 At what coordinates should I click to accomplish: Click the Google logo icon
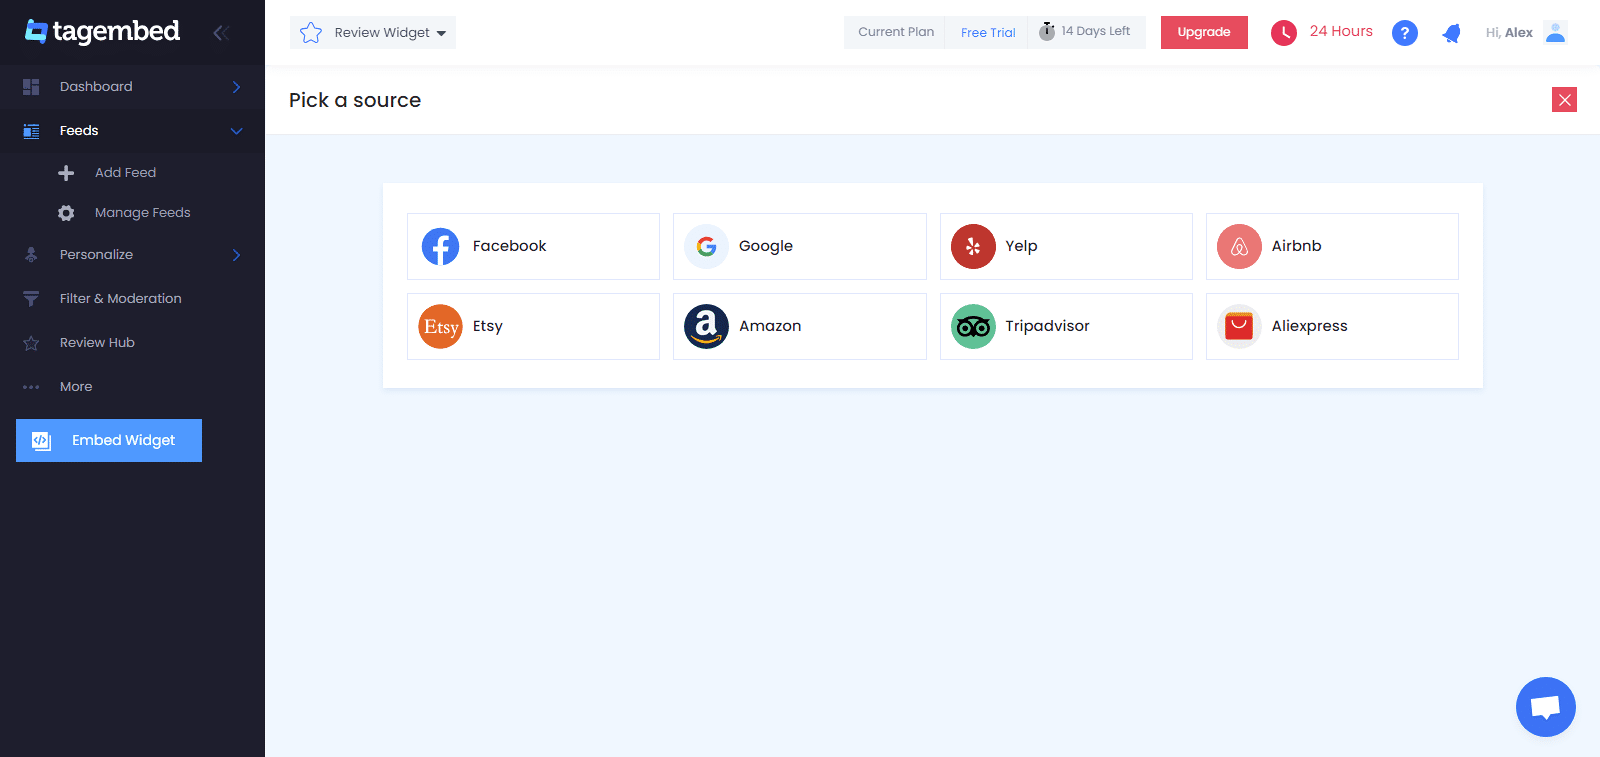pos(707,246)
